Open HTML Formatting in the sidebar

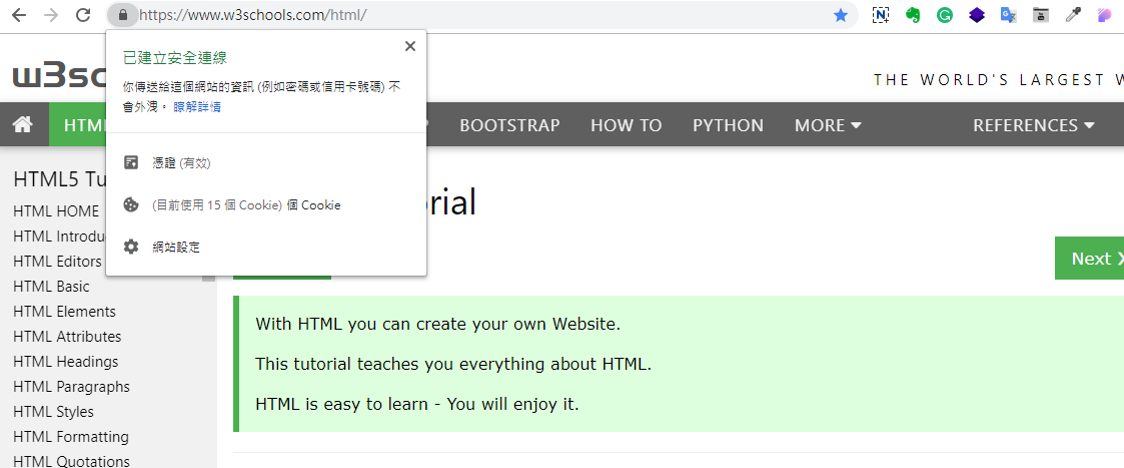pos(71,436)
